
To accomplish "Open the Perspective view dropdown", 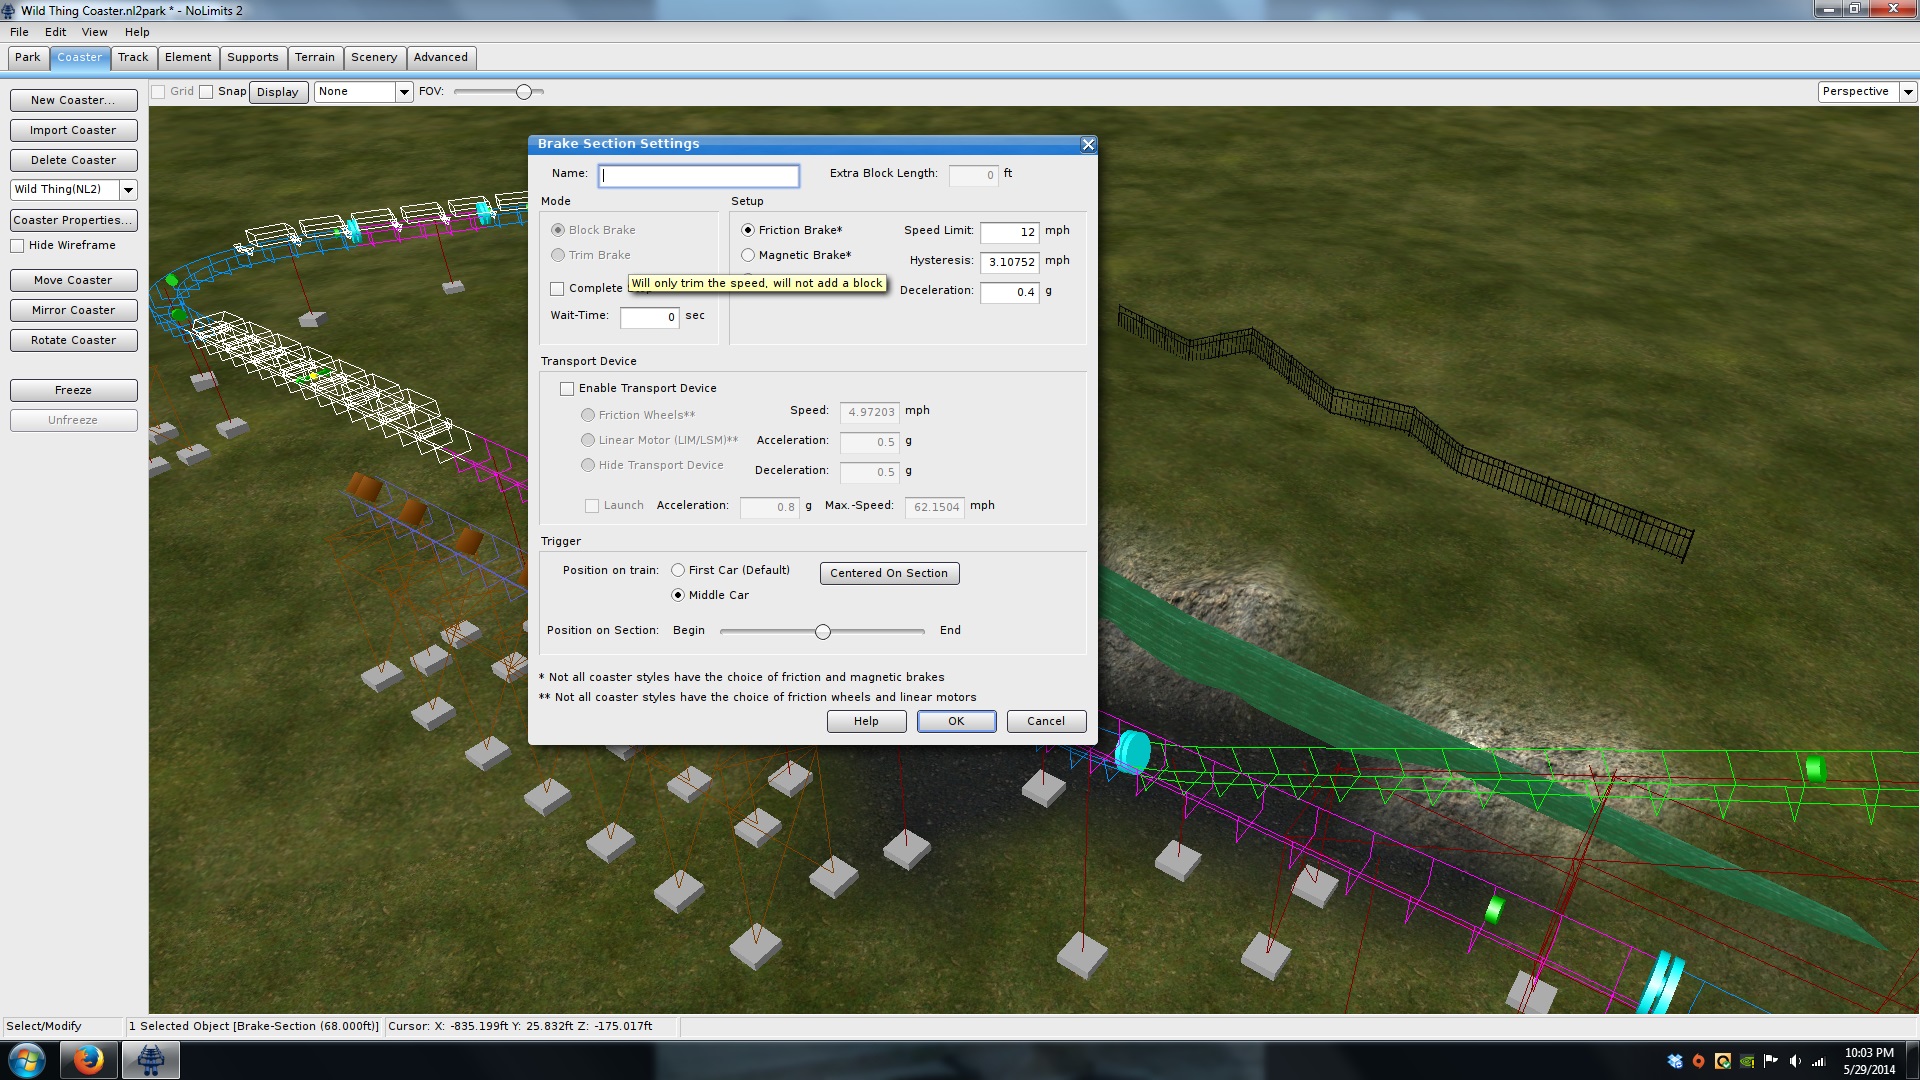I will coord(1907,92).
